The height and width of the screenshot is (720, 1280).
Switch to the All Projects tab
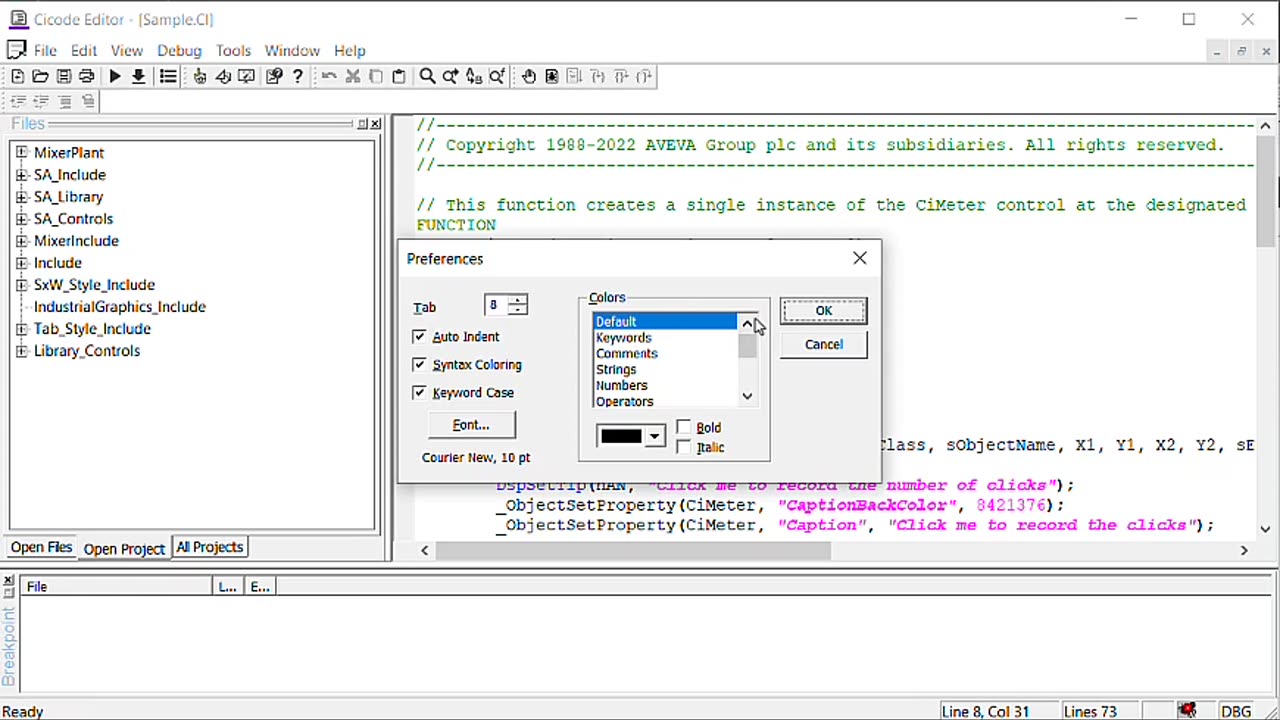pos(210,547)
